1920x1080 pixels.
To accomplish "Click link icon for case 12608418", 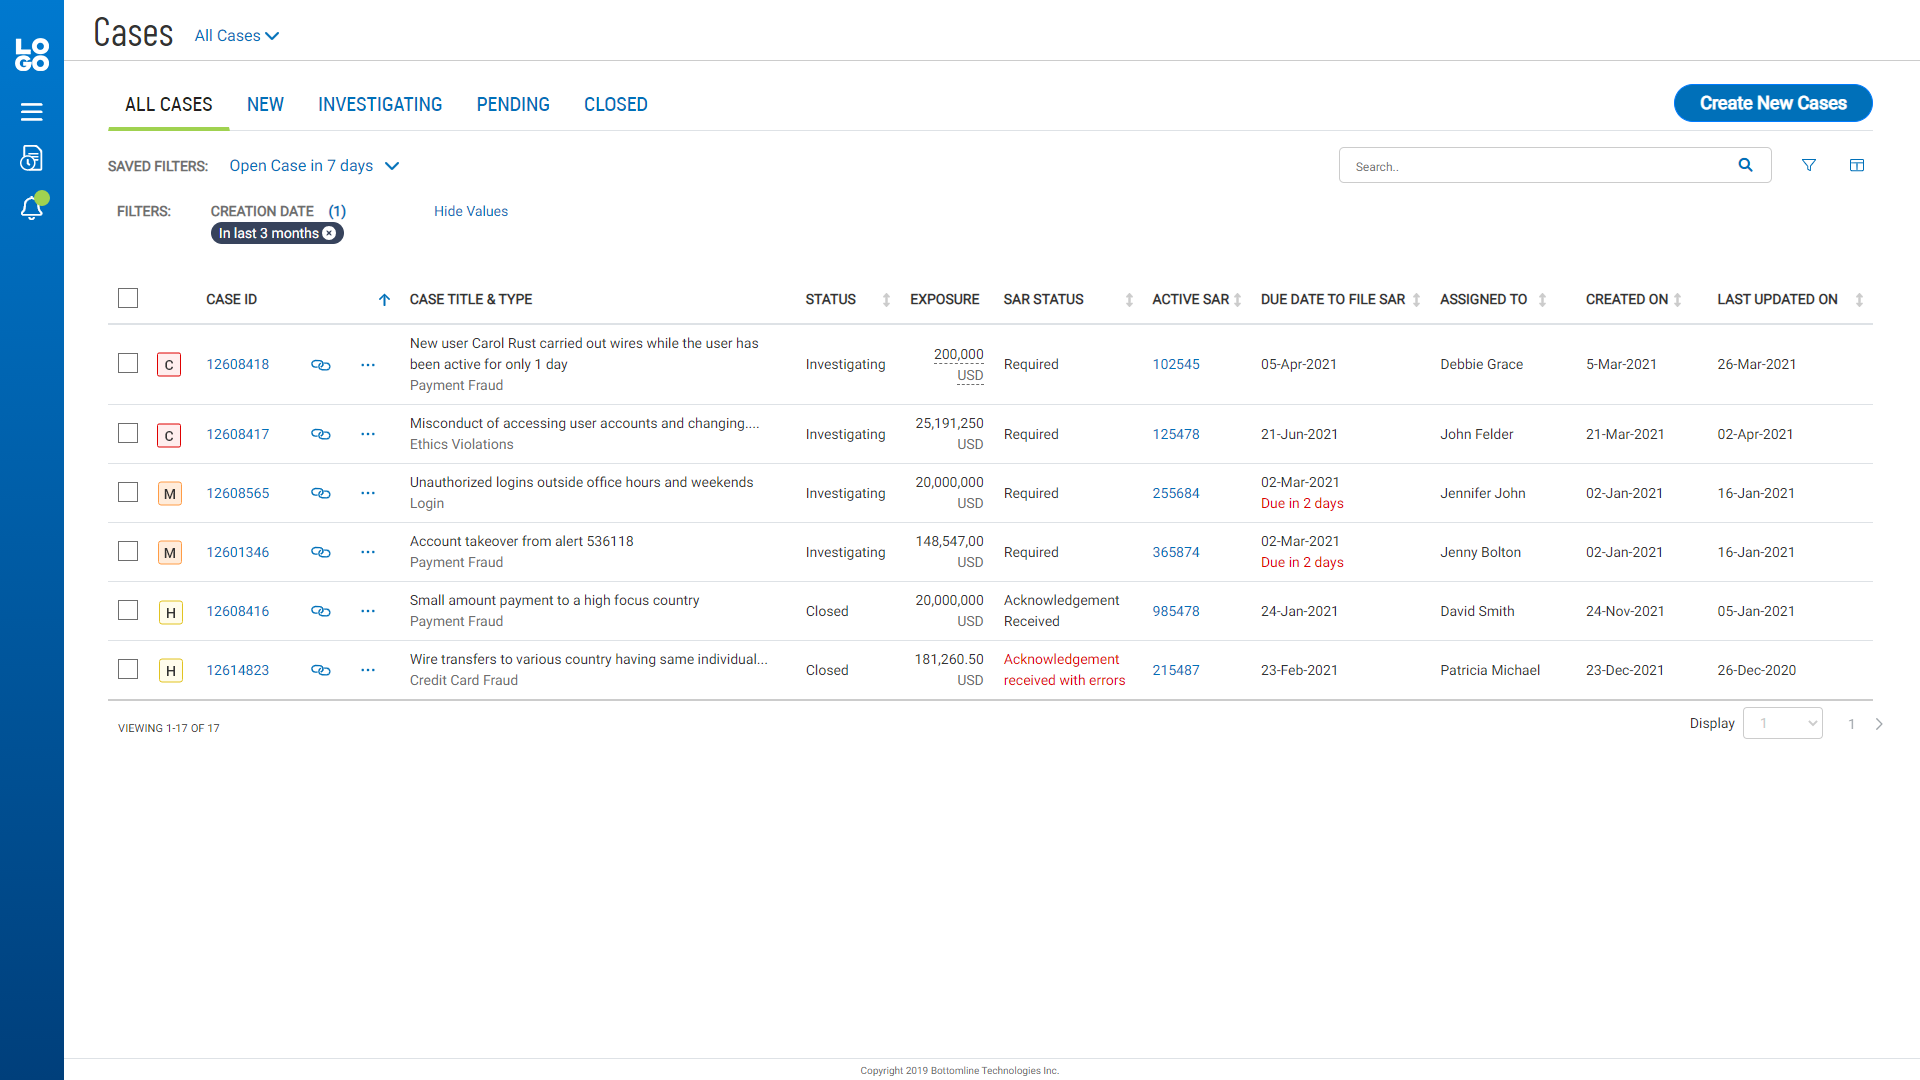I will pos(320,365).
